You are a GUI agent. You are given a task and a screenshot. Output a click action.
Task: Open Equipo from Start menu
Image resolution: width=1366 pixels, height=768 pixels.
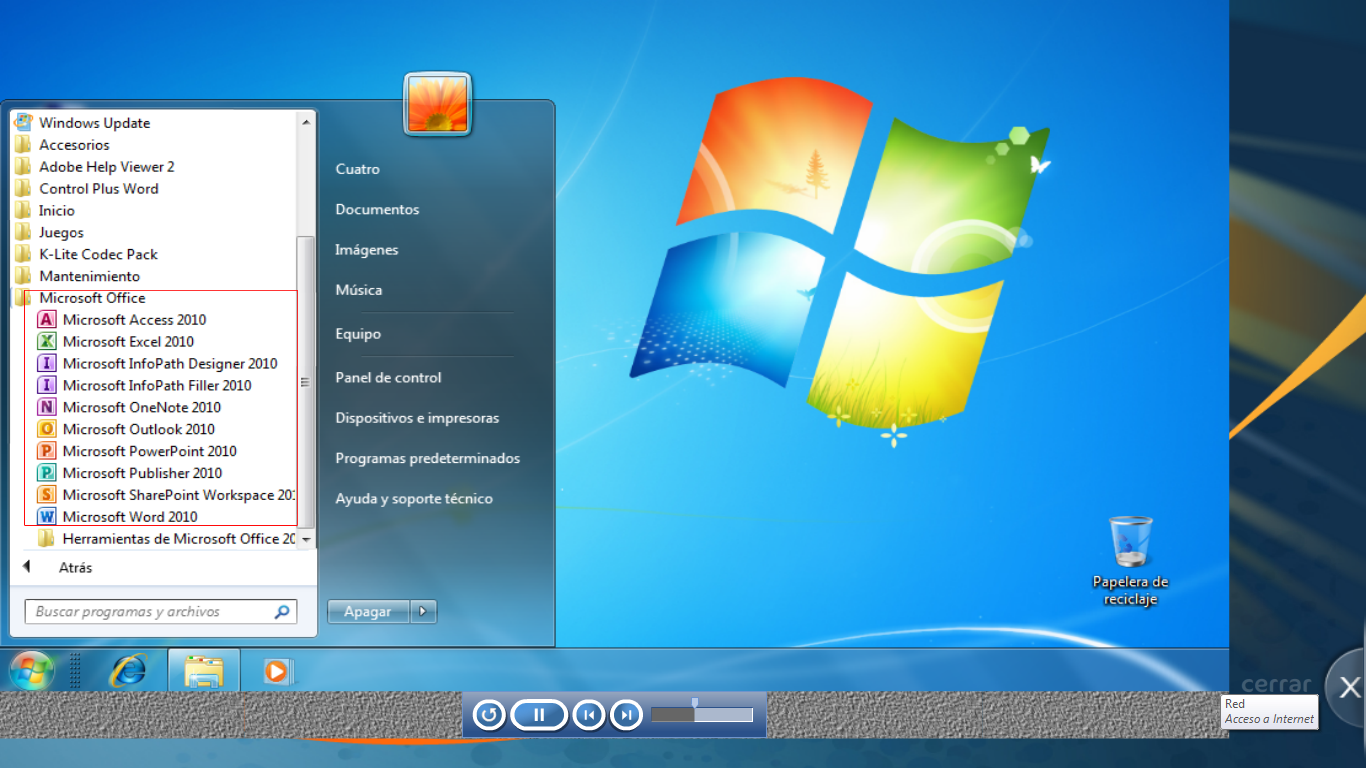click(x=358, y=334)
